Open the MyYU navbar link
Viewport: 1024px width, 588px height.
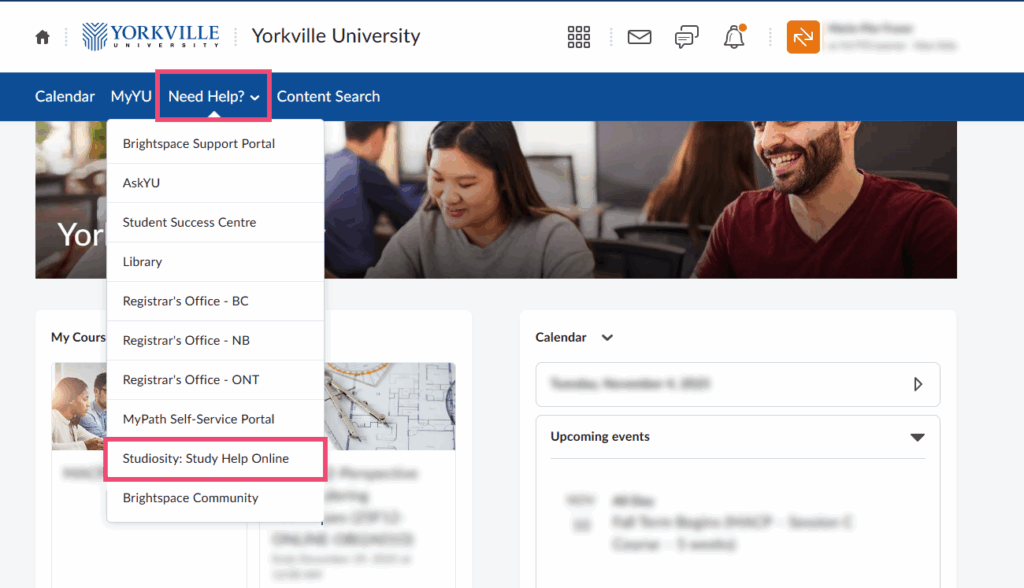coord(131,97)
